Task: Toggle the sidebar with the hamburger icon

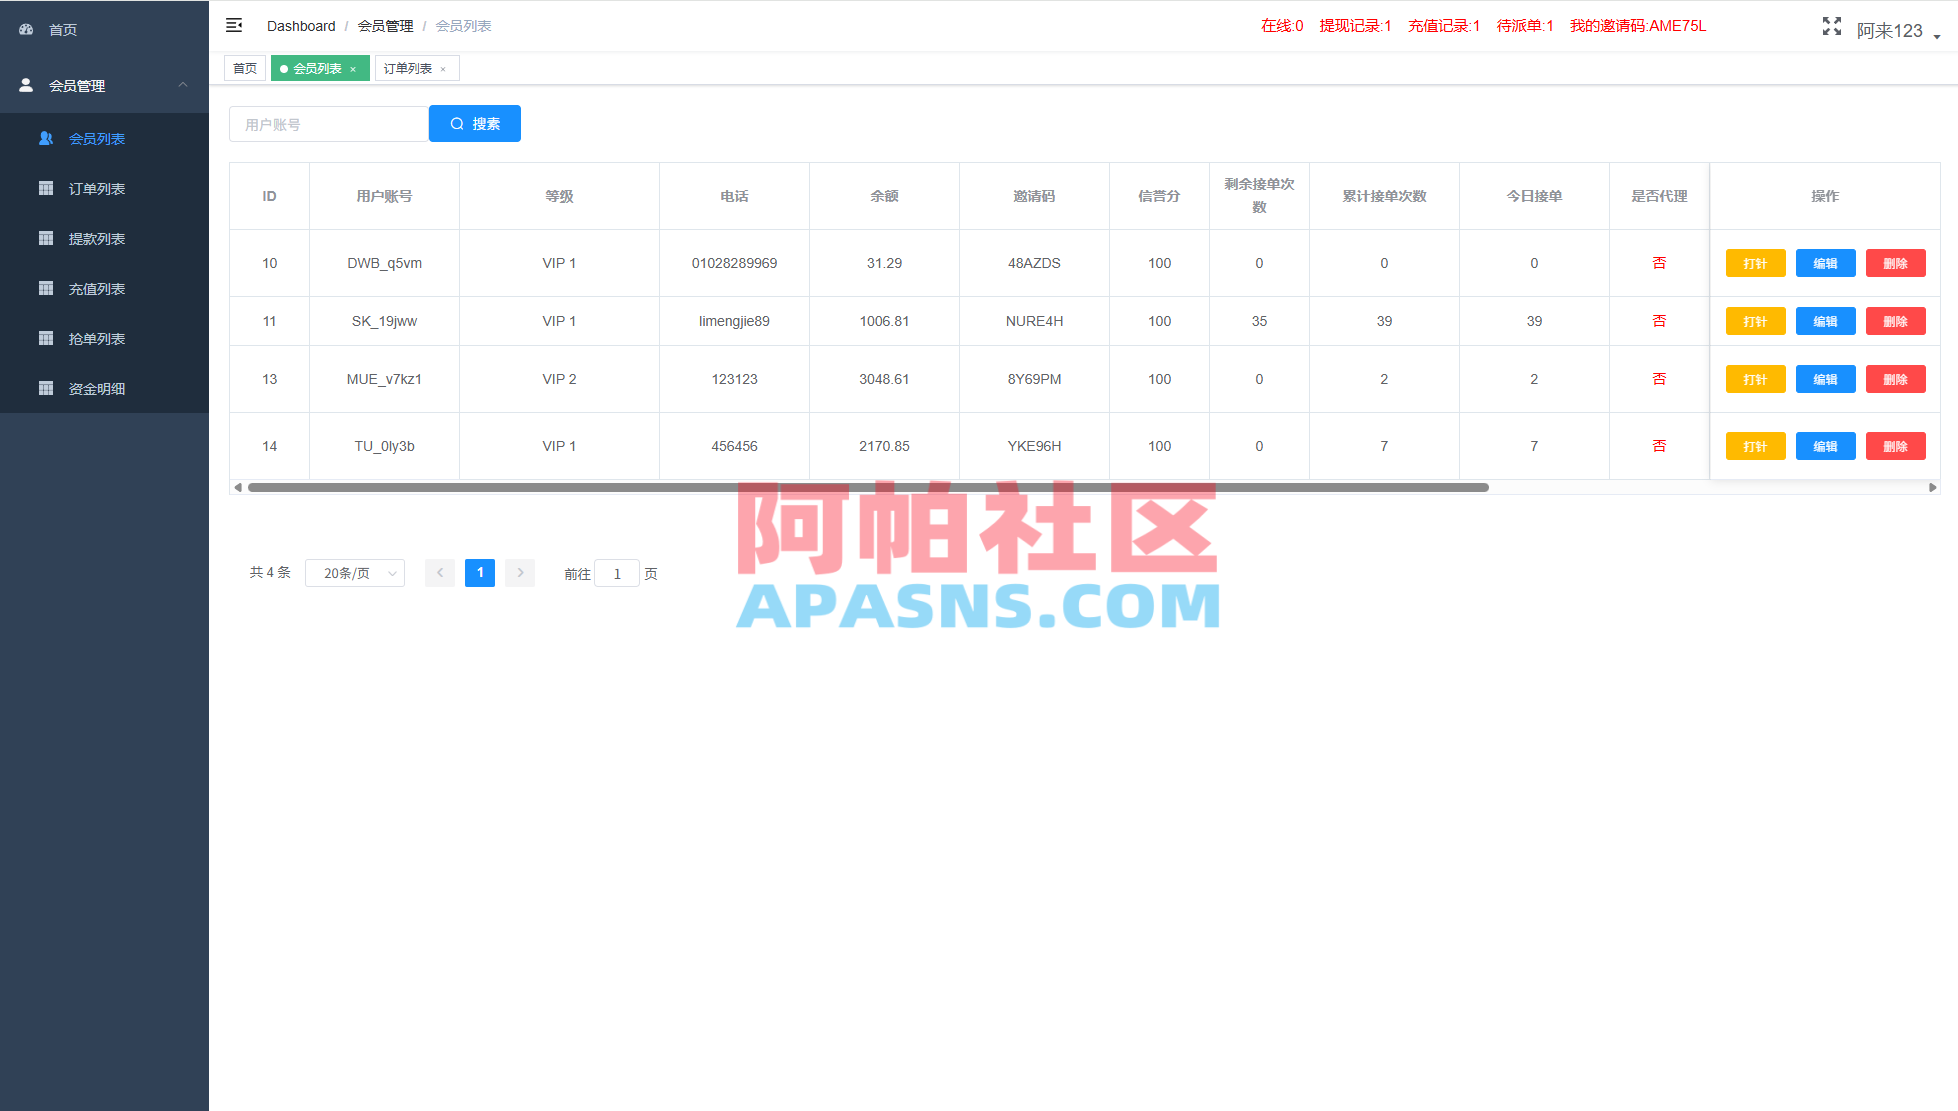Action: [233, 25]
